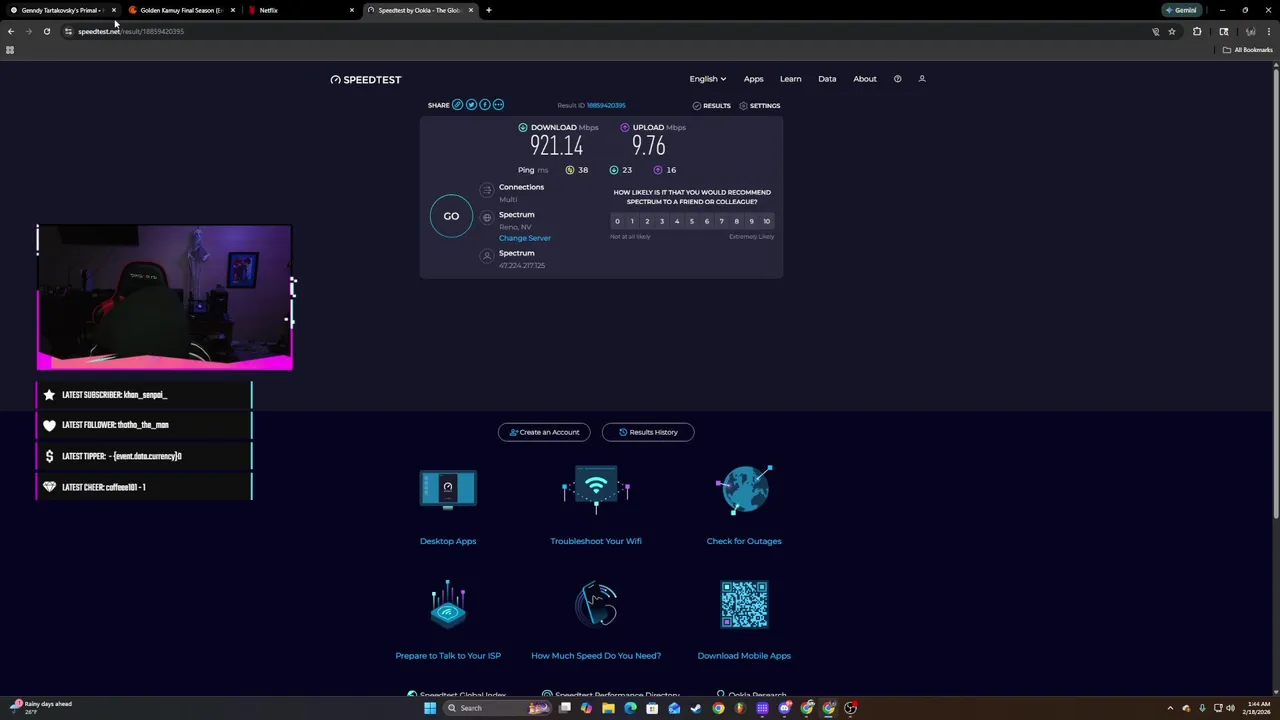The image size is (1280, 720).
Task: Rate recommendation score 0
Action: pyautogui.click(x=617, y=221)
